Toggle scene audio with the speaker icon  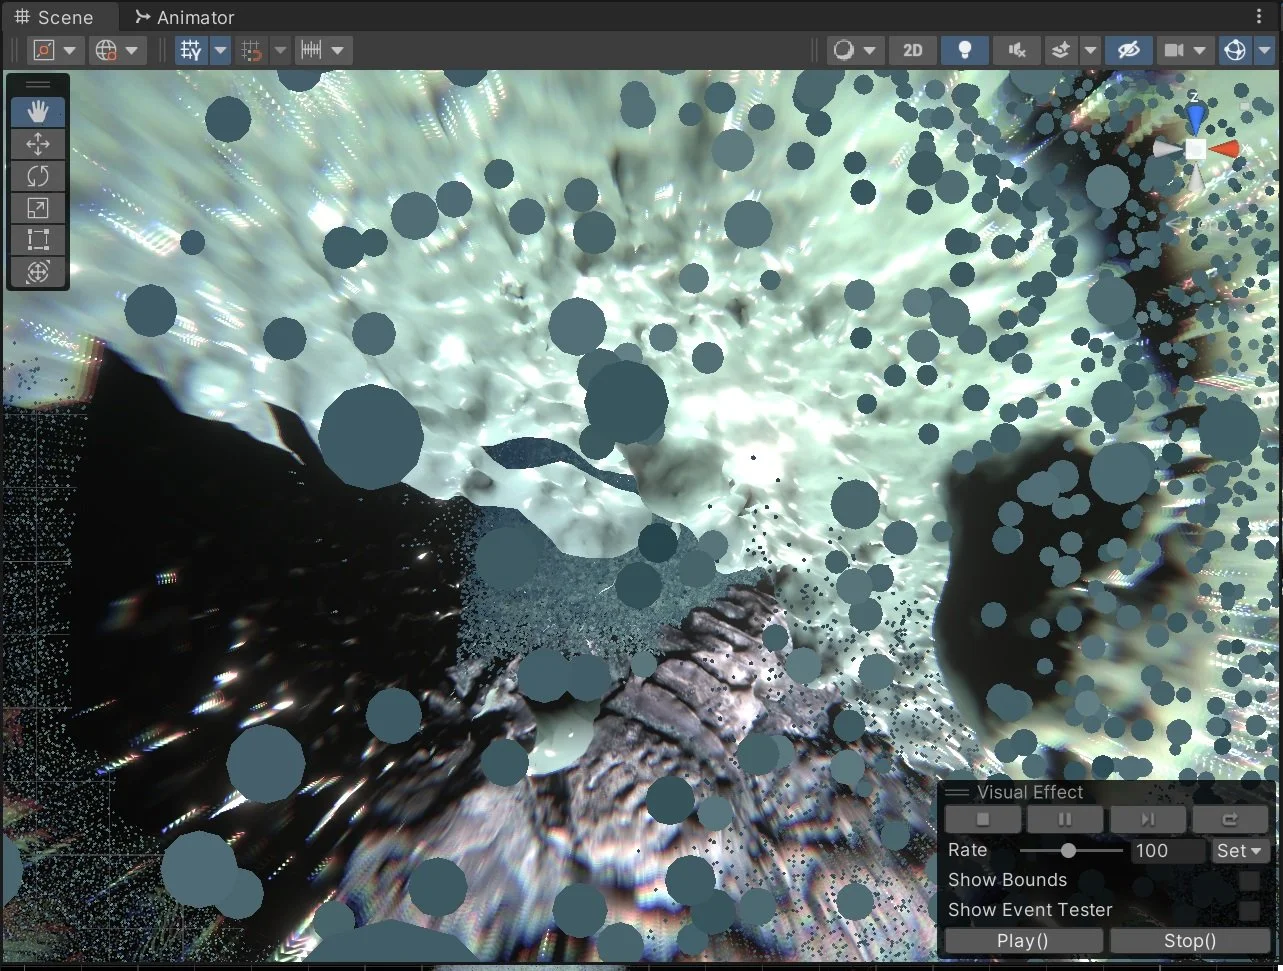pyautogui.click(x=1017, y=50)
